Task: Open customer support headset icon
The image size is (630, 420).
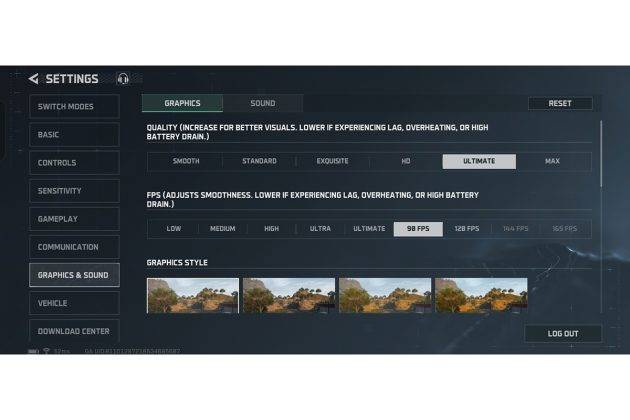Action: [123, 79]
